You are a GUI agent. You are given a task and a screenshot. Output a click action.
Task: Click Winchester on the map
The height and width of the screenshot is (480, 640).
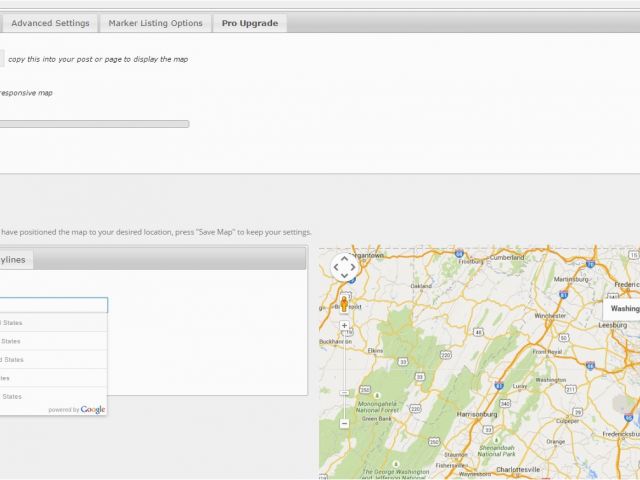pyautogui.click(x=550, y=316)
